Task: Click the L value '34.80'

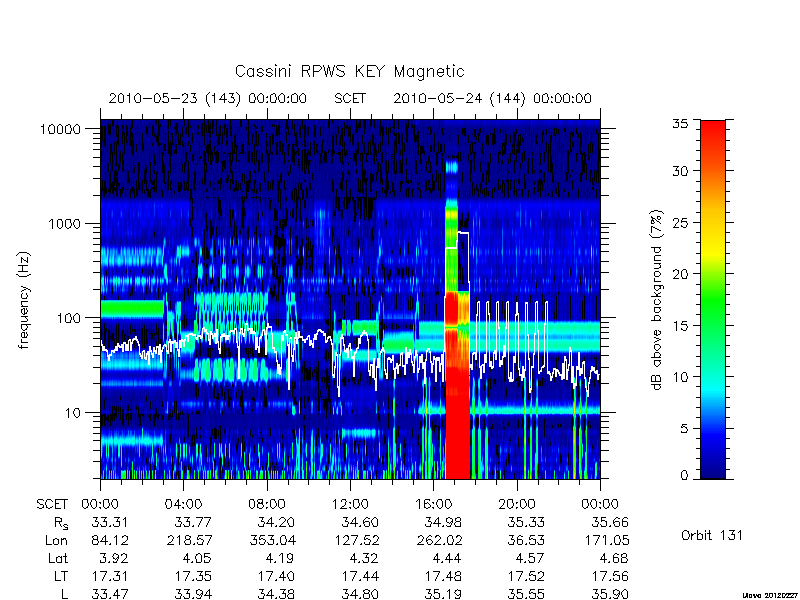Action: [x=360, y=594]
